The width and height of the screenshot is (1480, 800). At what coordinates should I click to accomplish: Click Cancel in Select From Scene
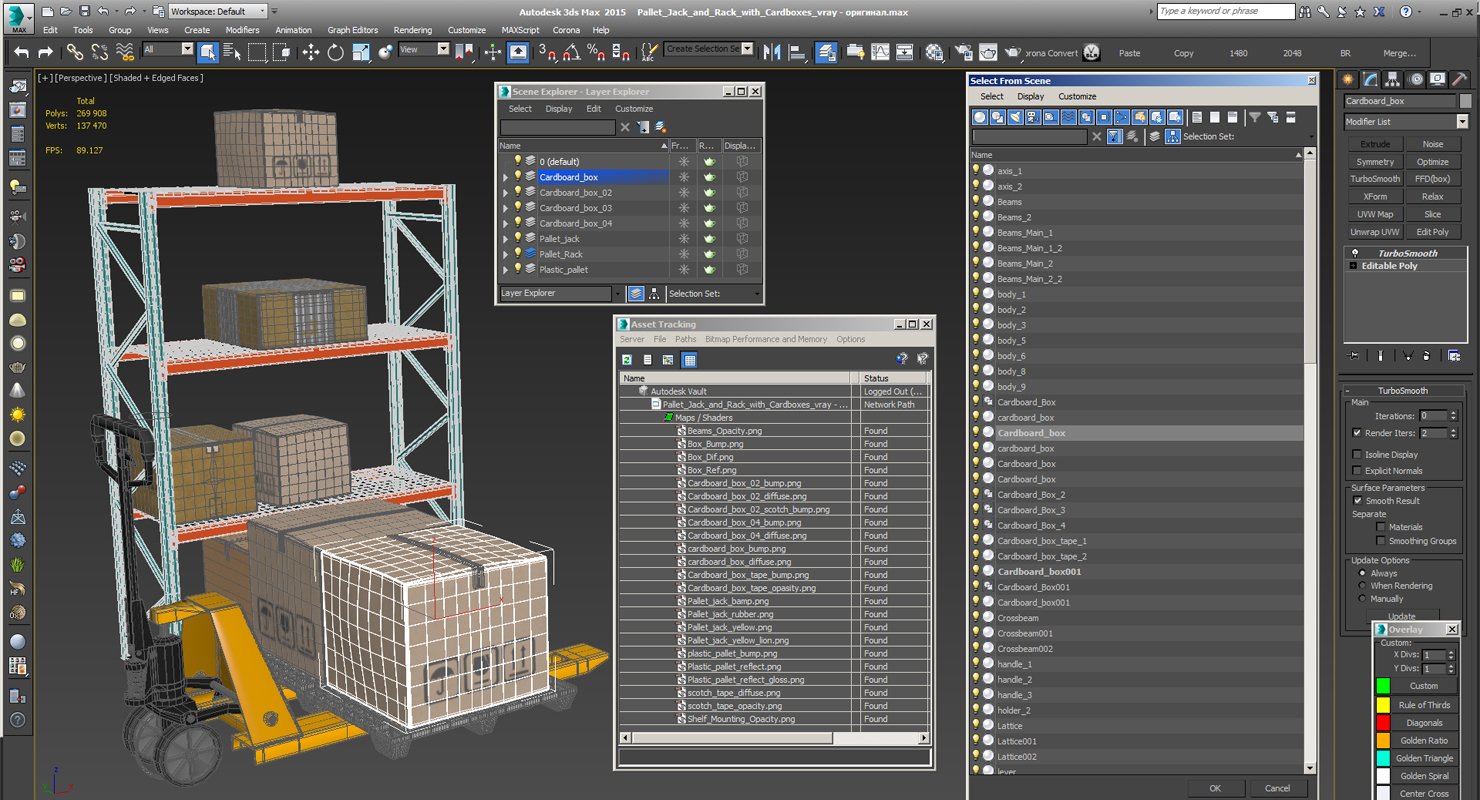click(x=1277, y=788)
